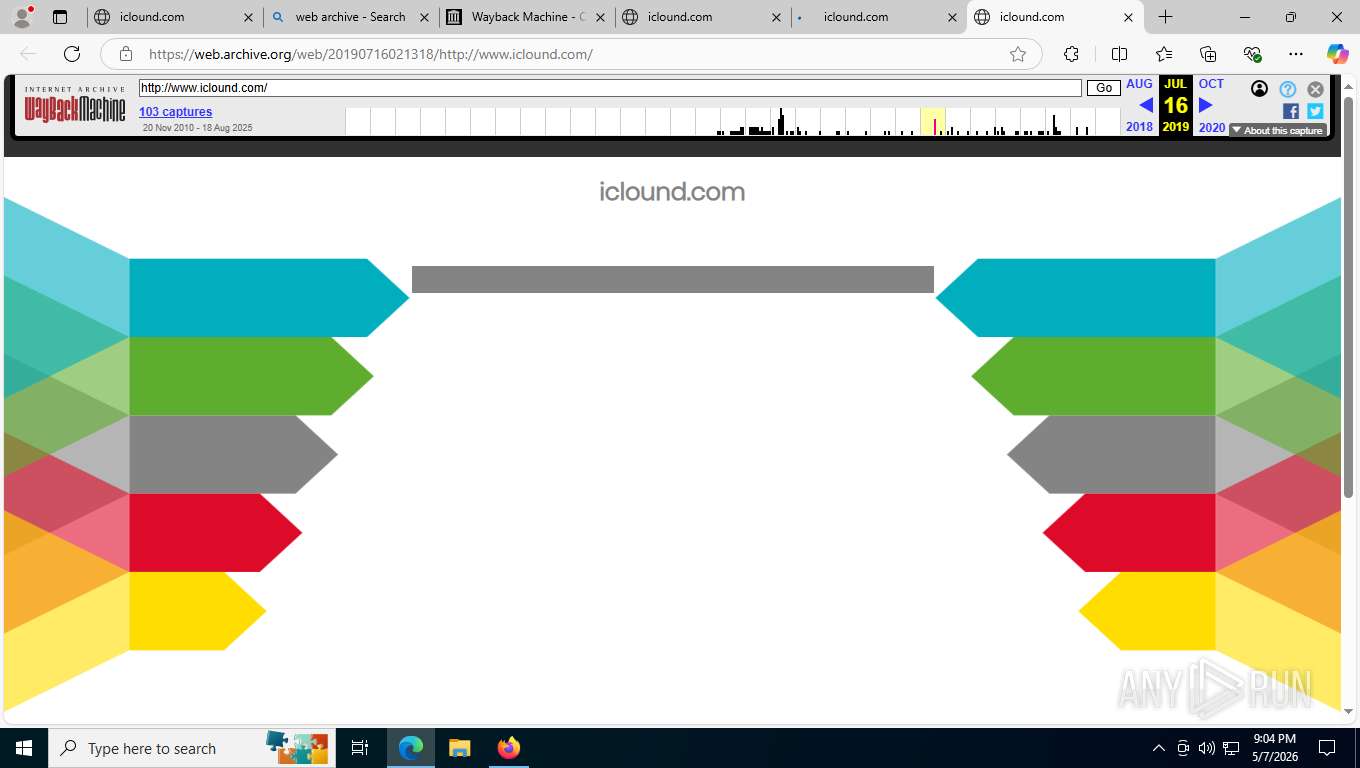Image resolution: width=1360 pixels, height=768 pixels.
Task: Click the Wayback Go button
Action: 1104,88
